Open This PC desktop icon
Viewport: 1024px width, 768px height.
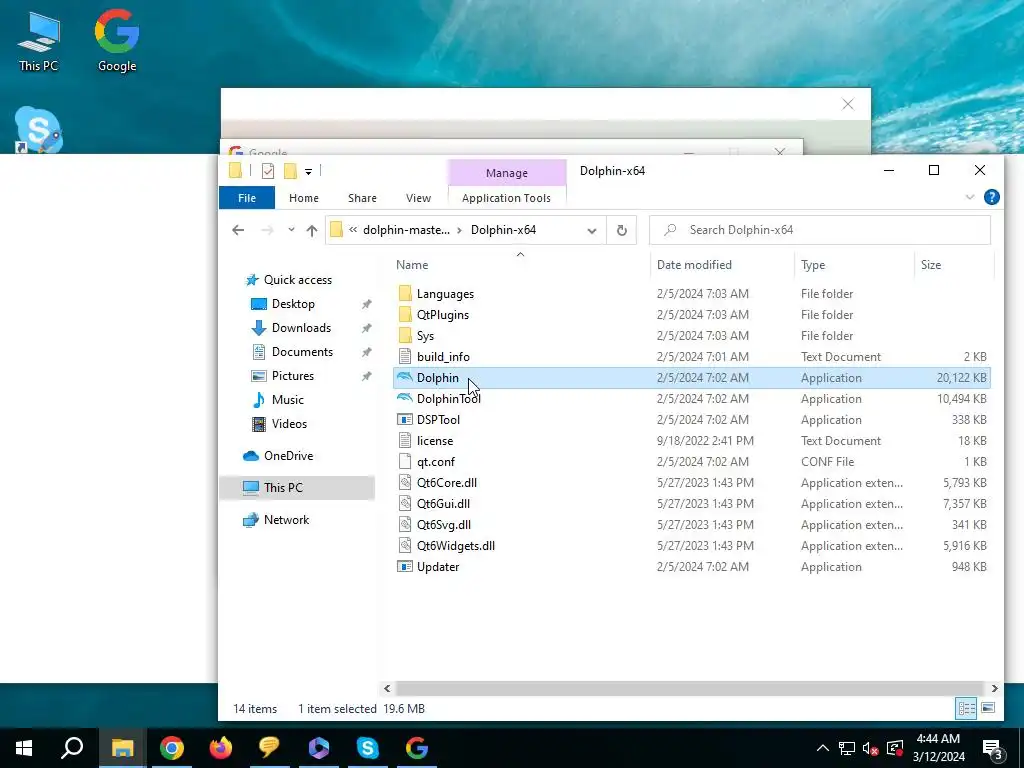coord(39,40)
